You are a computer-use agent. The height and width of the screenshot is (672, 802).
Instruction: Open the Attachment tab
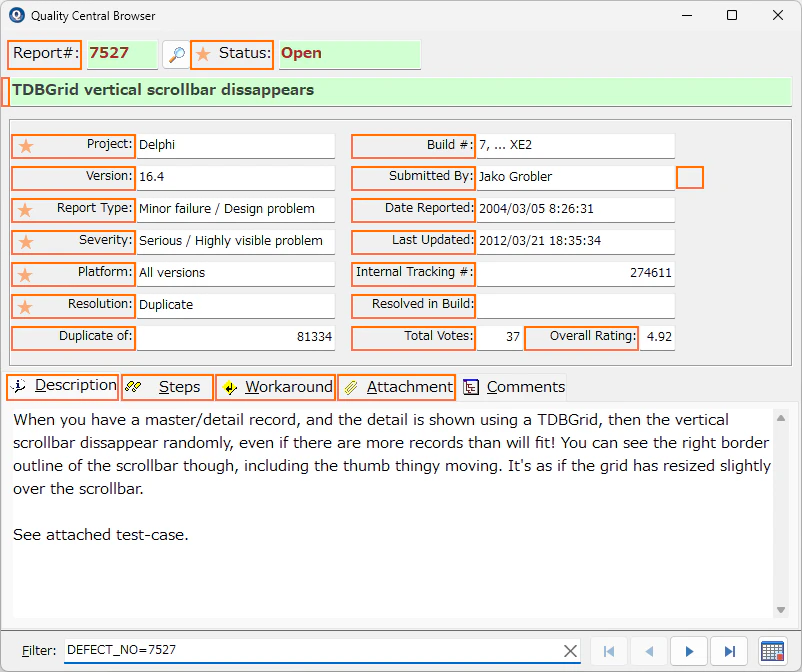tap(396, 387)
